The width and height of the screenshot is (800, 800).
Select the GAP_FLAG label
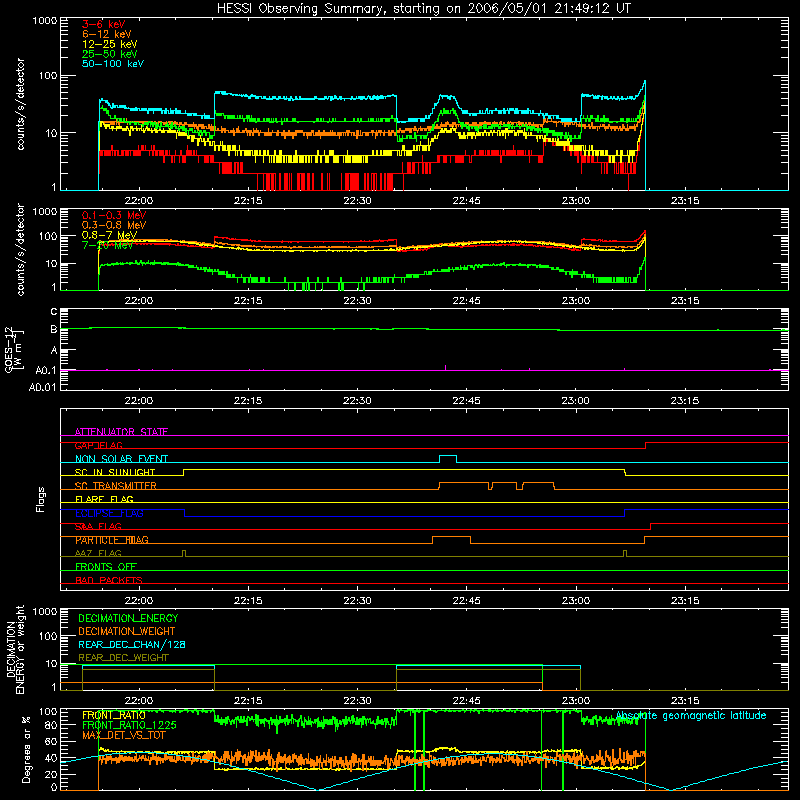point(98,445)
